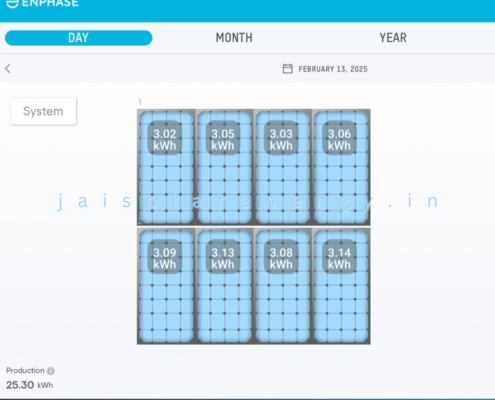Select the panel producing 3.05 kWh
Image resolution: width=495 pixels, height=400 pixels.
[224, 167]
